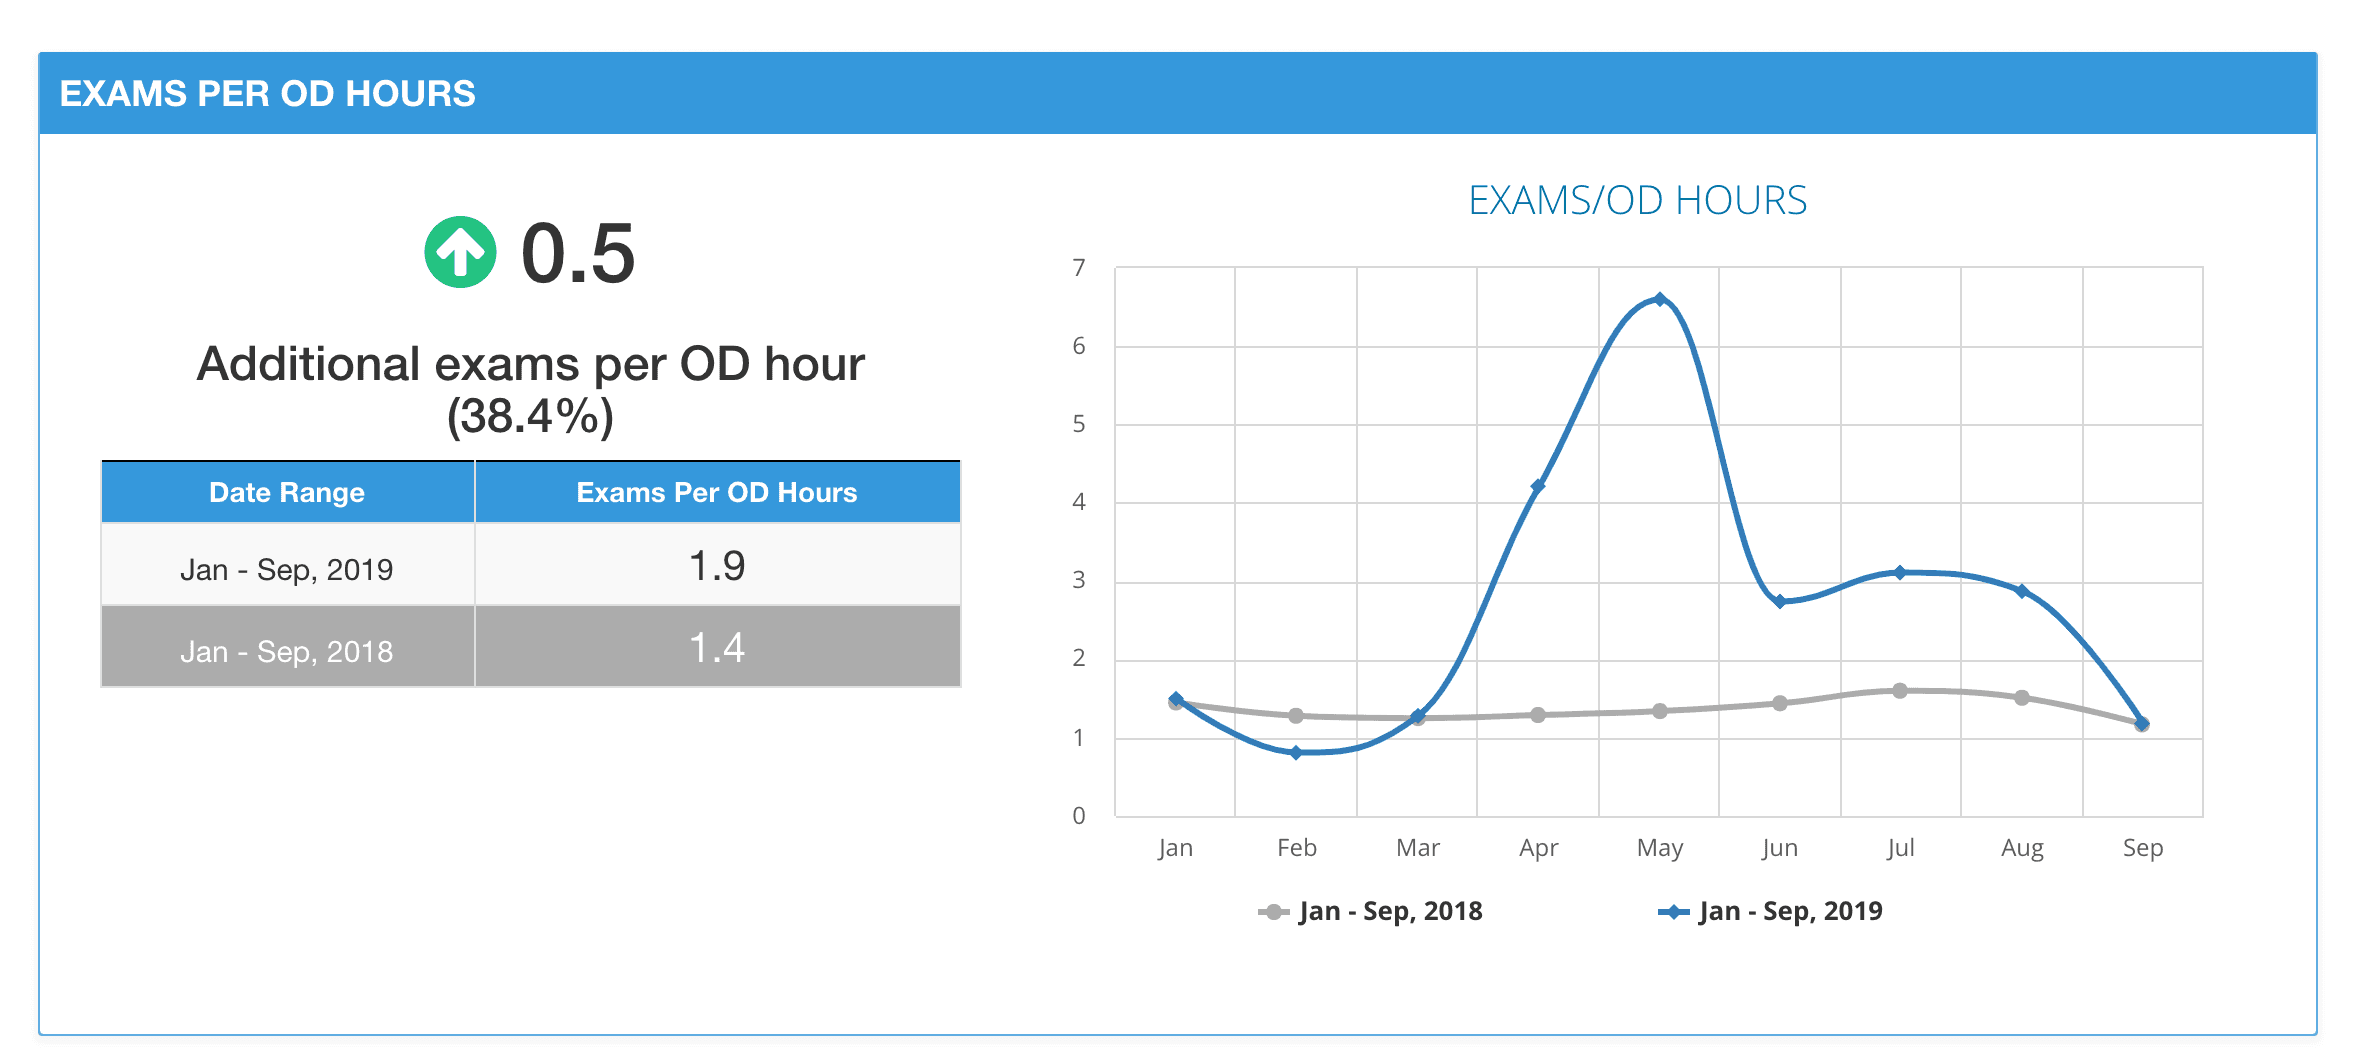The height and width of the screenshot is (1064, 2370).
Task: Click the May 2018 gray data point
Action: tap(1660, 711)
